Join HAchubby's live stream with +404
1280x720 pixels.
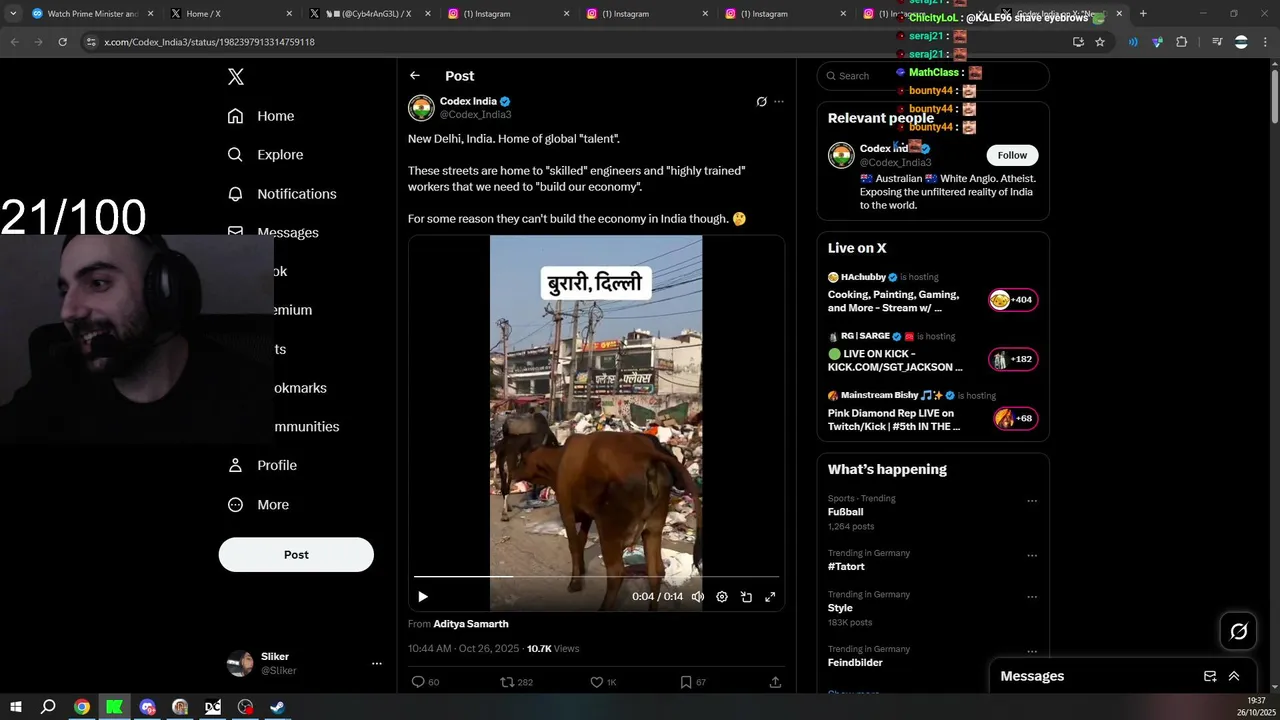[x=1013, y=300]
